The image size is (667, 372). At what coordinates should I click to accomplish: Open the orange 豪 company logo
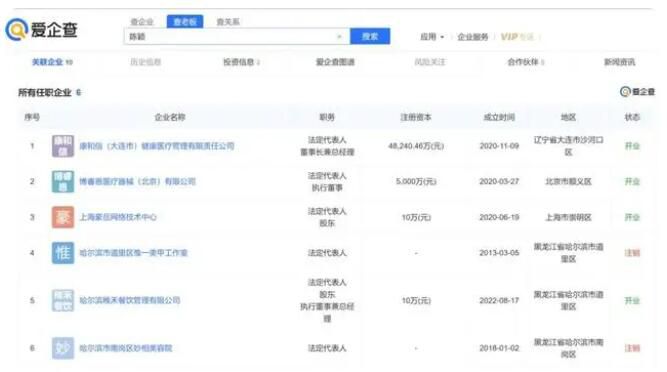point(63,217)
